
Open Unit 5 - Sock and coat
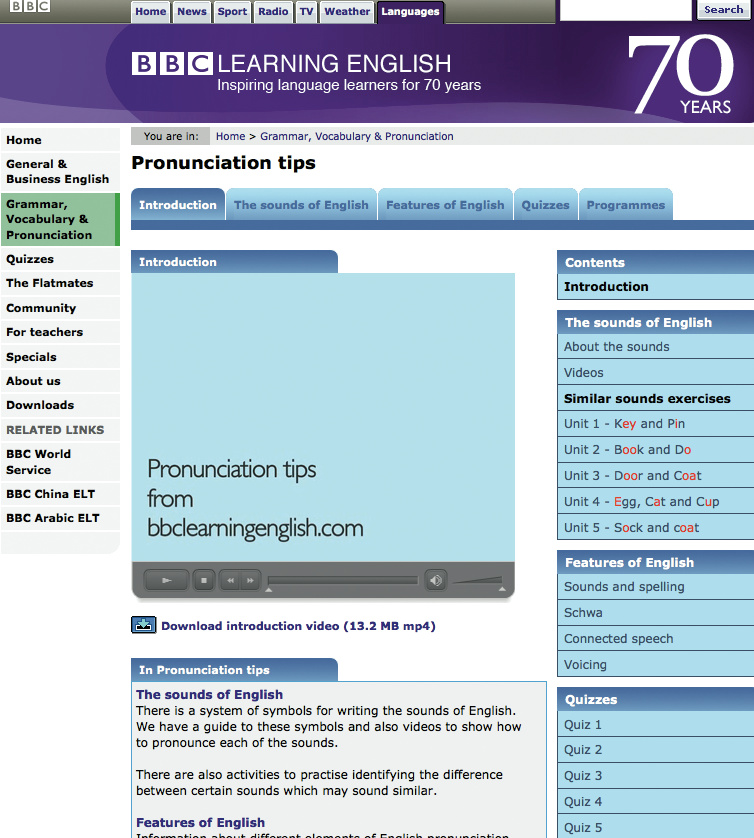(656, 527)
